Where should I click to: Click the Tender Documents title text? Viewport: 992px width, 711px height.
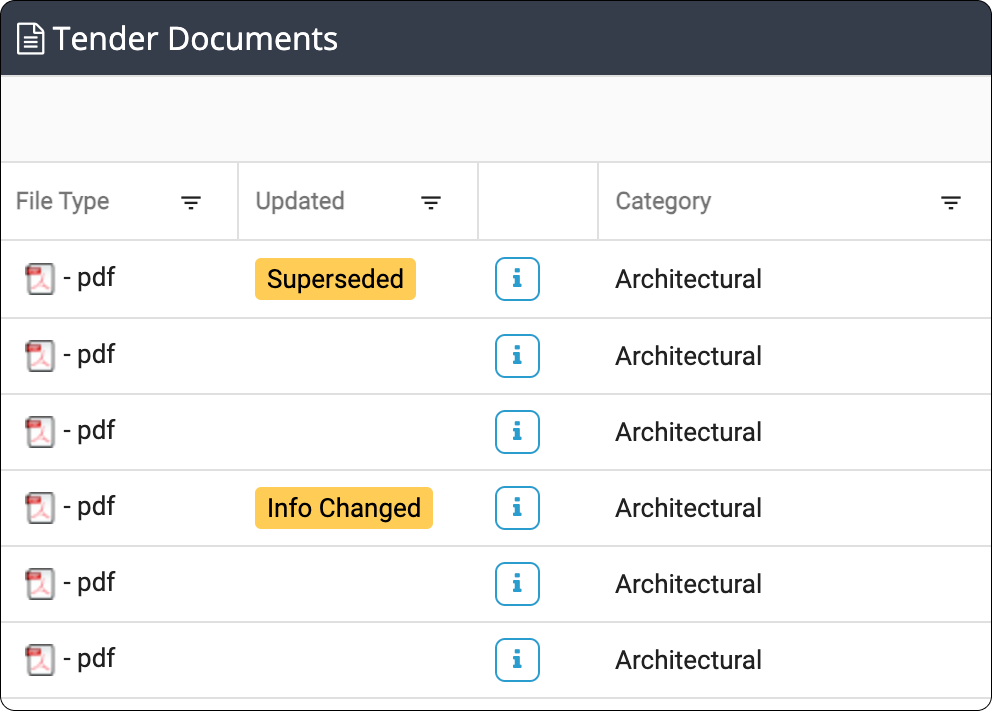tap(195, 39)
